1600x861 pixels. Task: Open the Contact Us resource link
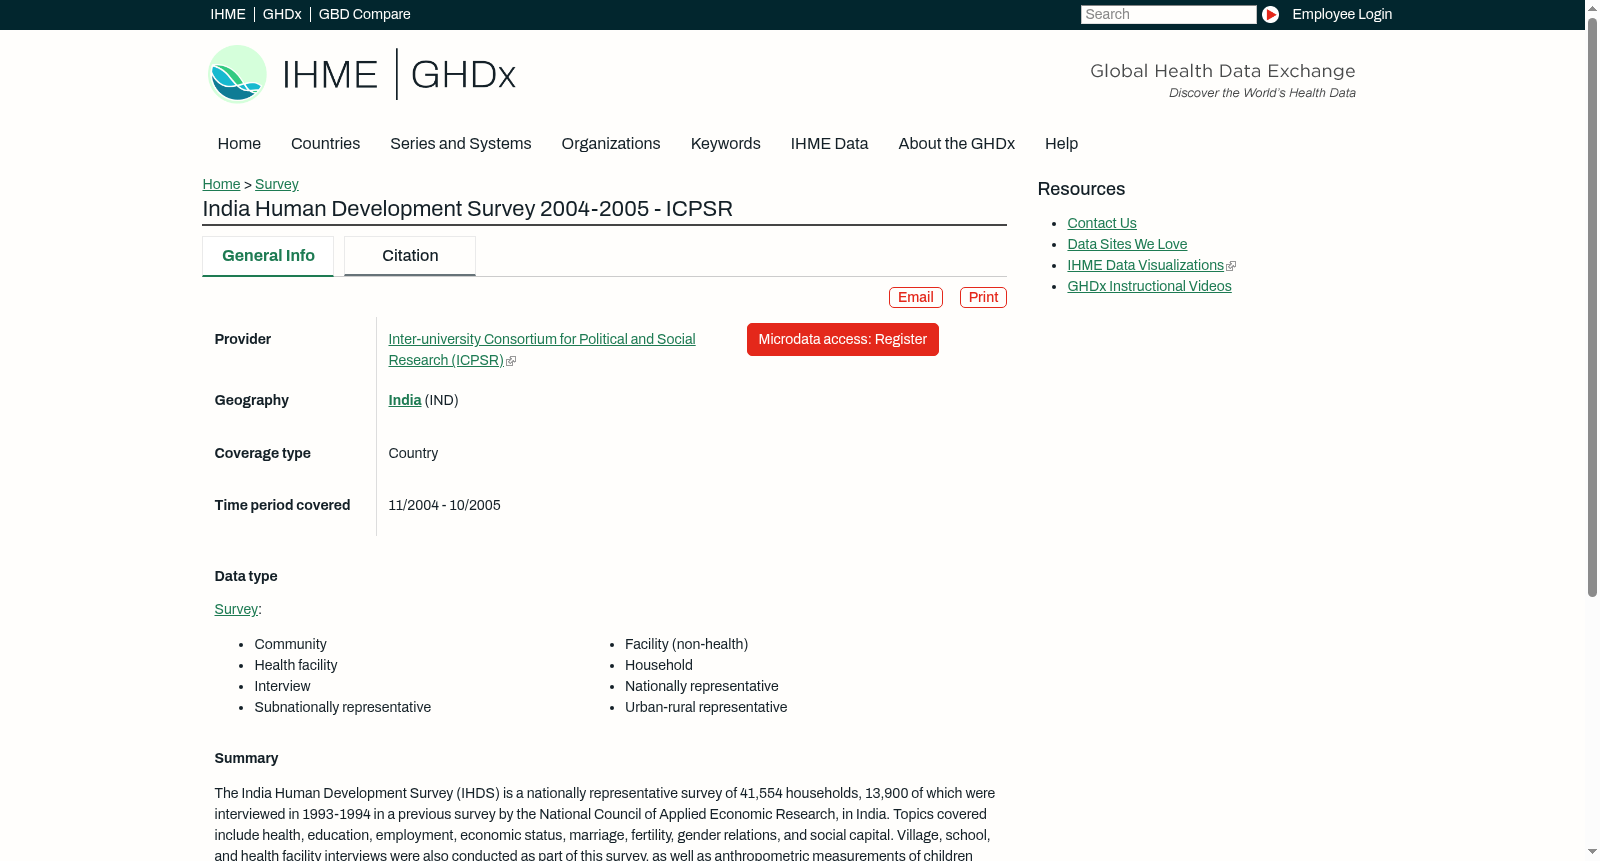1102,224
